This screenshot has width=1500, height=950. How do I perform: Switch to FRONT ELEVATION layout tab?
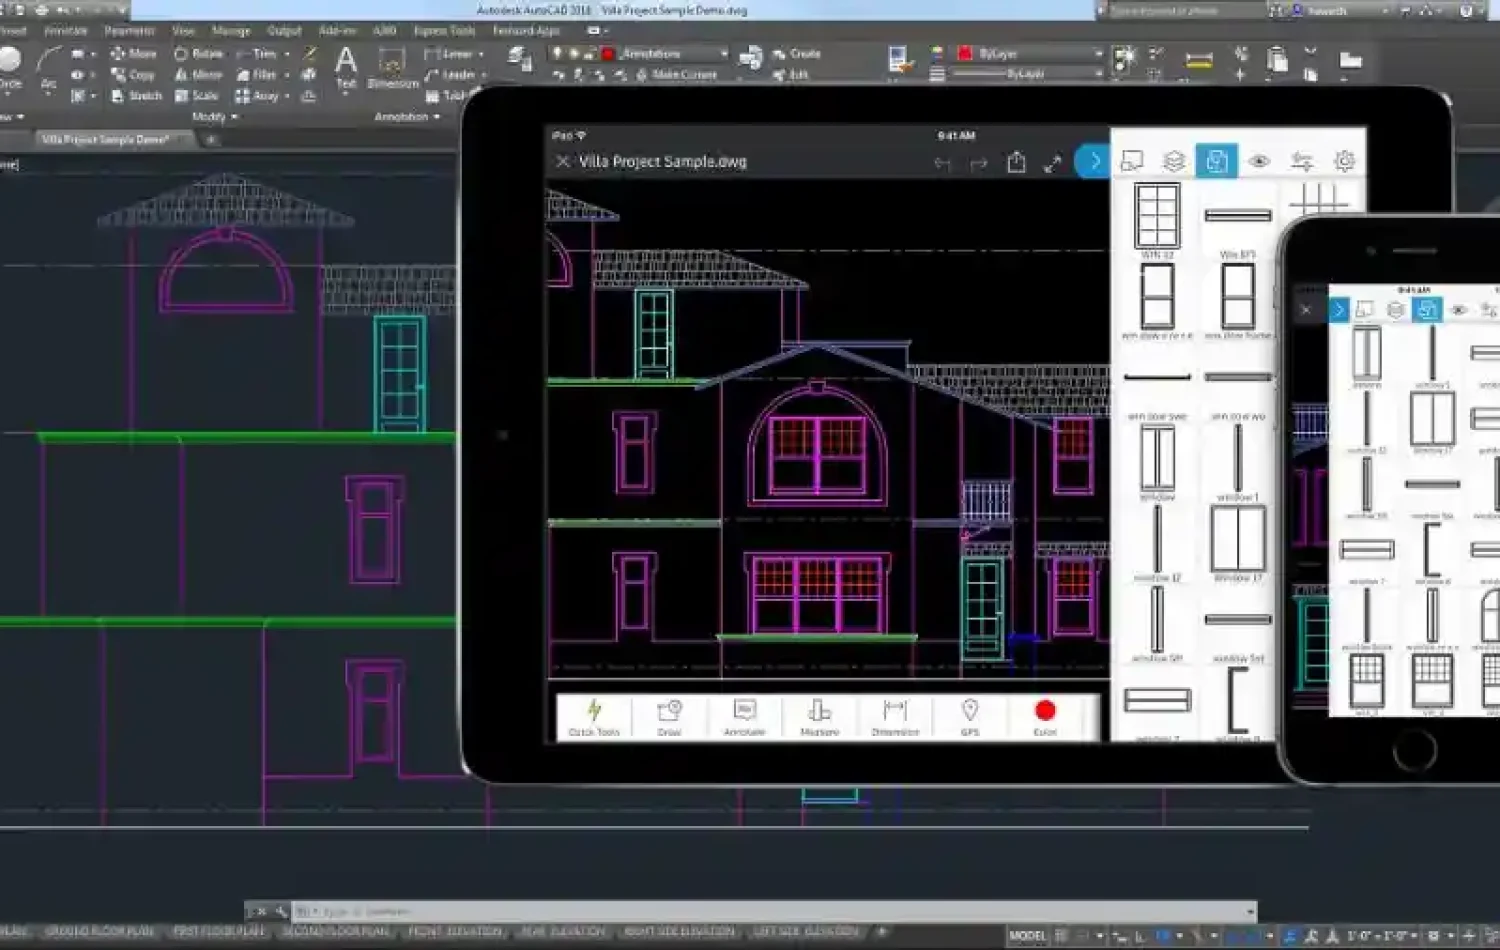tap(454, 931)
